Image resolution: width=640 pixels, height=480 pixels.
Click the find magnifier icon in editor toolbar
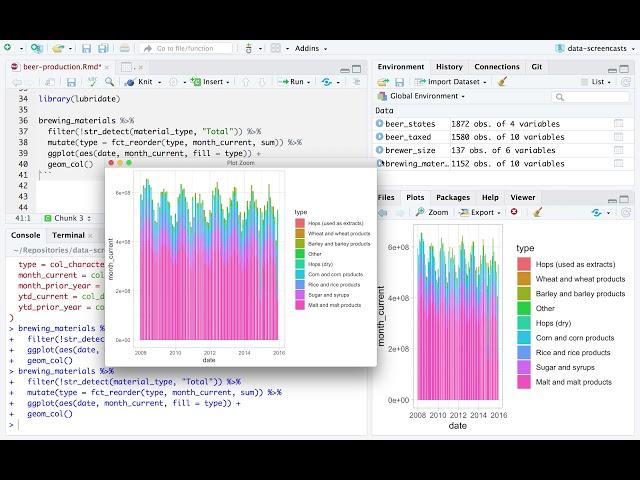tap(109, 82)
